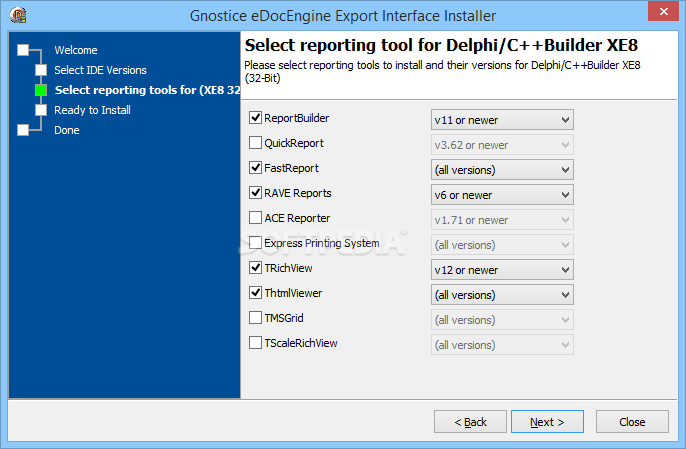Enable the QuickReport checkbox
The image size is (686, 449).
[x=255, y=143]
